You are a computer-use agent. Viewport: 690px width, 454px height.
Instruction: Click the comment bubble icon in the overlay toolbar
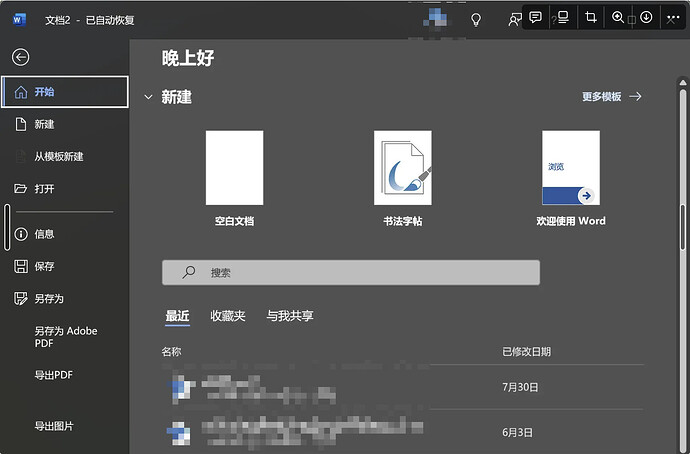point(535,18)
